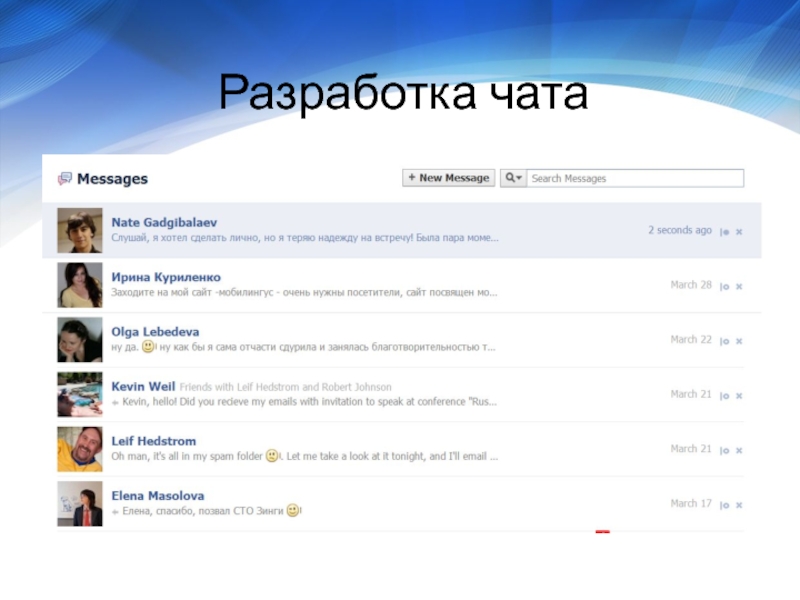This screenshot has width=800, height=600.
Task: Archive the Kevin Weil conversation with x
Action: tap(739, 396)
